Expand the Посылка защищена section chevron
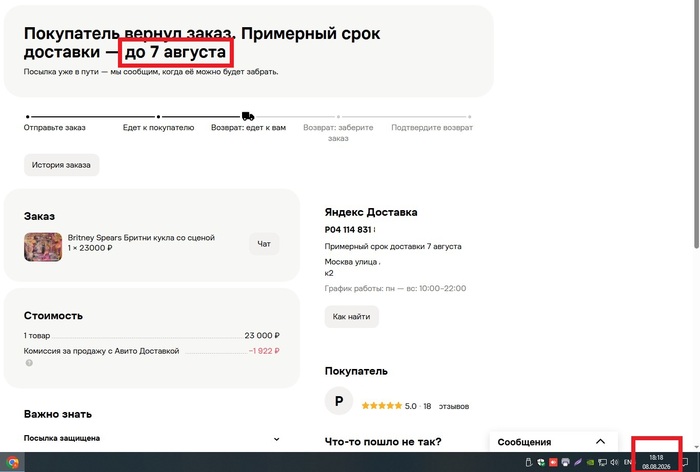Image resolution: width=700 pixels, height=472 pixels. tap(276, 439)
